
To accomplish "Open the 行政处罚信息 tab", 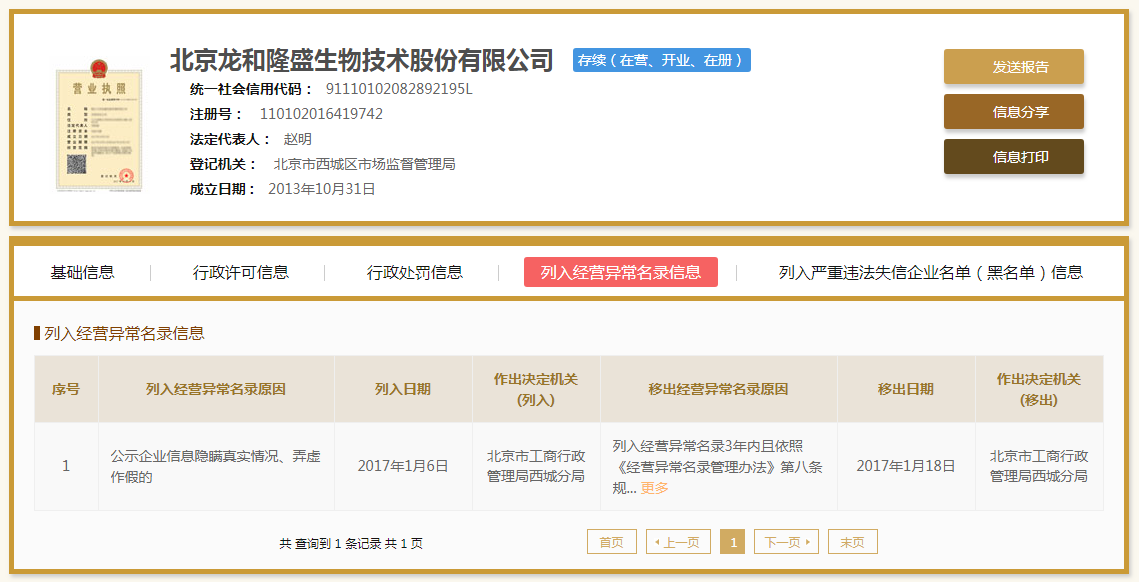I will [x=414, y=272].
